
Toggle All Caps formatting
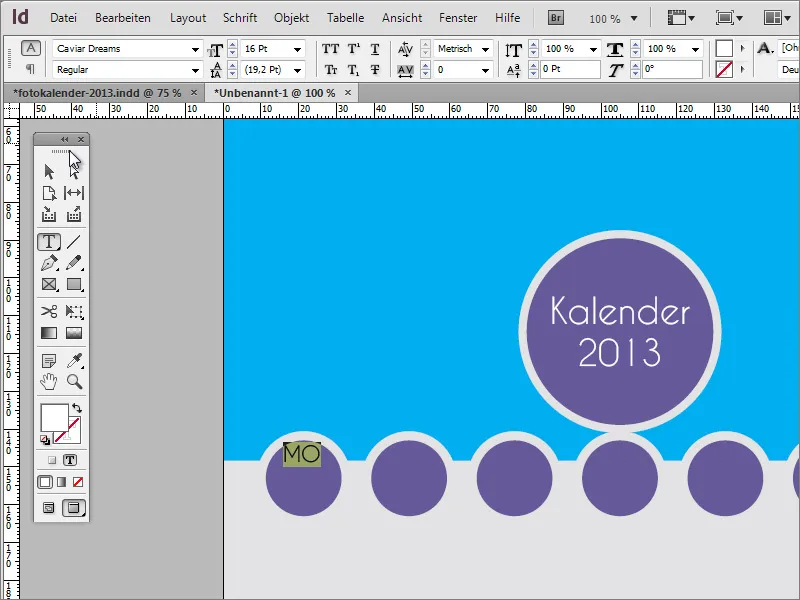coord(330,49)
